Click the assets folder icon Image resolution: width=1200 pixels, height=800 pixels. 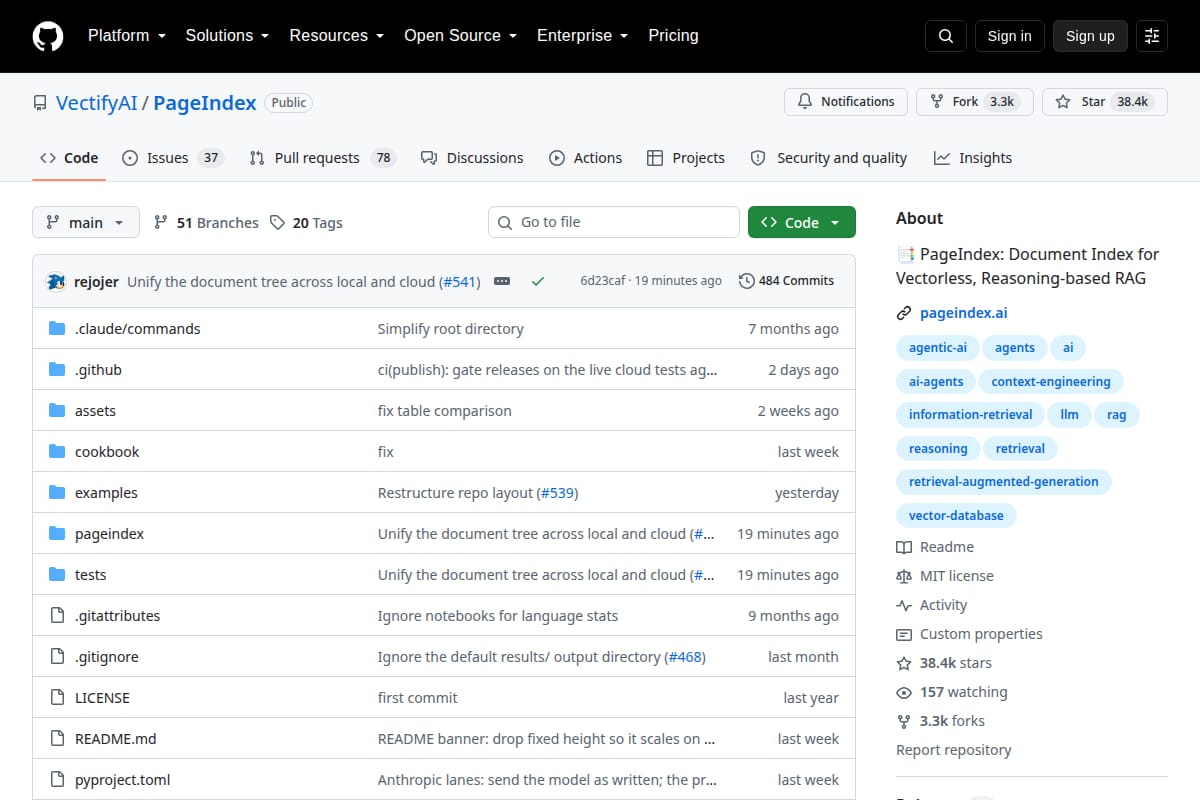pyautogui.click(x=57, y=411)
